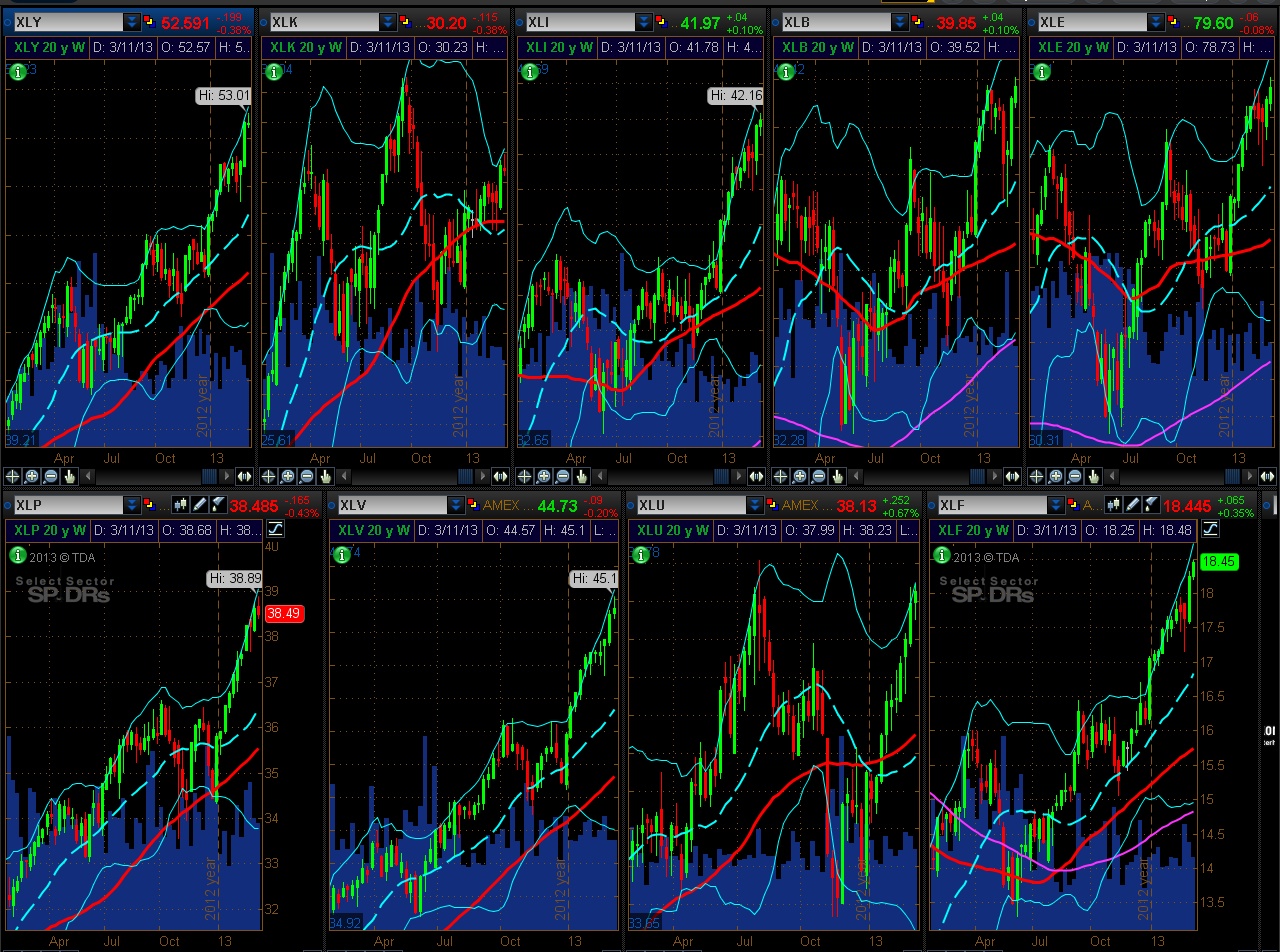Click the 'XLY 20 y W' timeframe label
Screen dimensions: 1280x952
tap(50, 47)
